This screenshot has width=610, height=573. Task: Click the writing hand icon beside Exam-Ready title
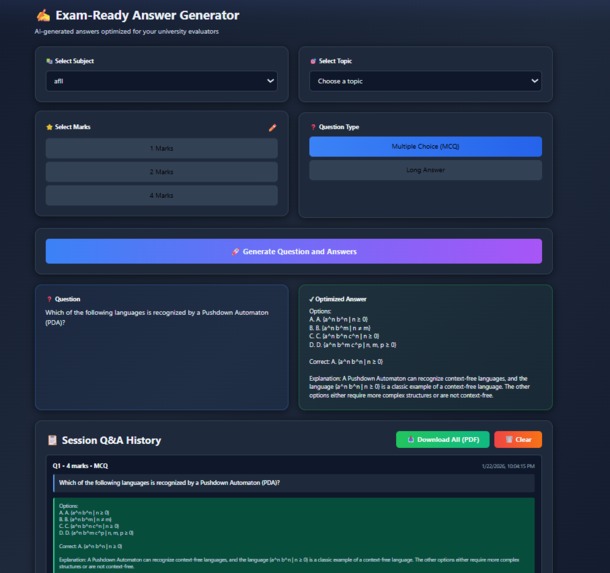point(43,15)
